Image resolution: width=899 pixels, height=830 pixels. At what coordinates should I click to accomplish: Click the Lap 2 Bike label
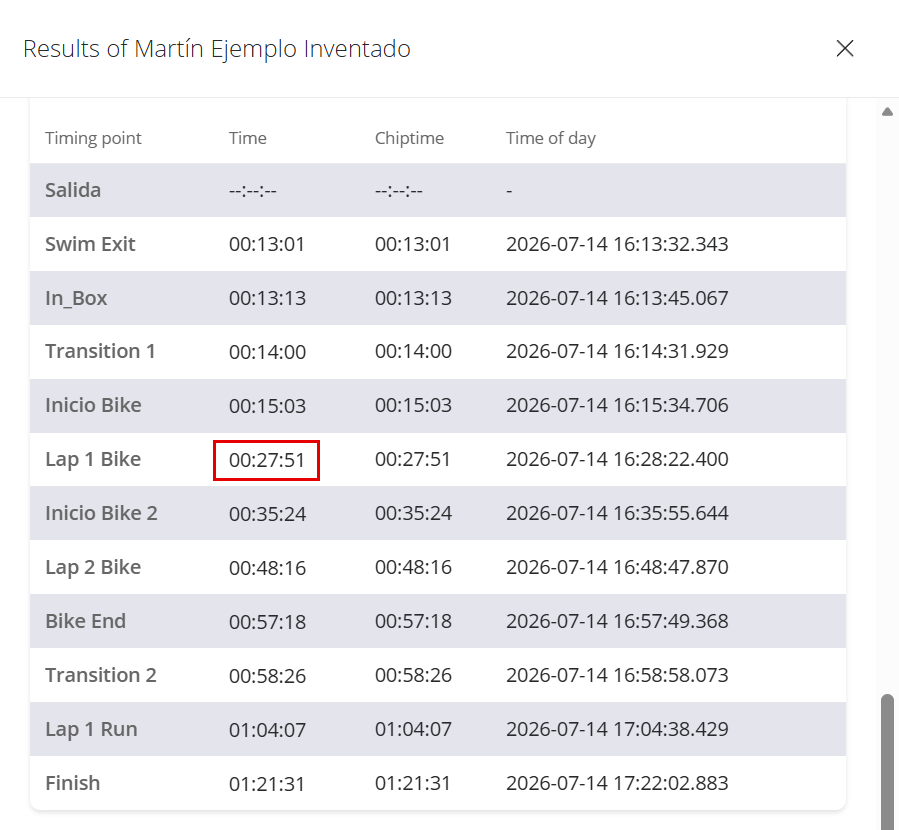[93, 567]
